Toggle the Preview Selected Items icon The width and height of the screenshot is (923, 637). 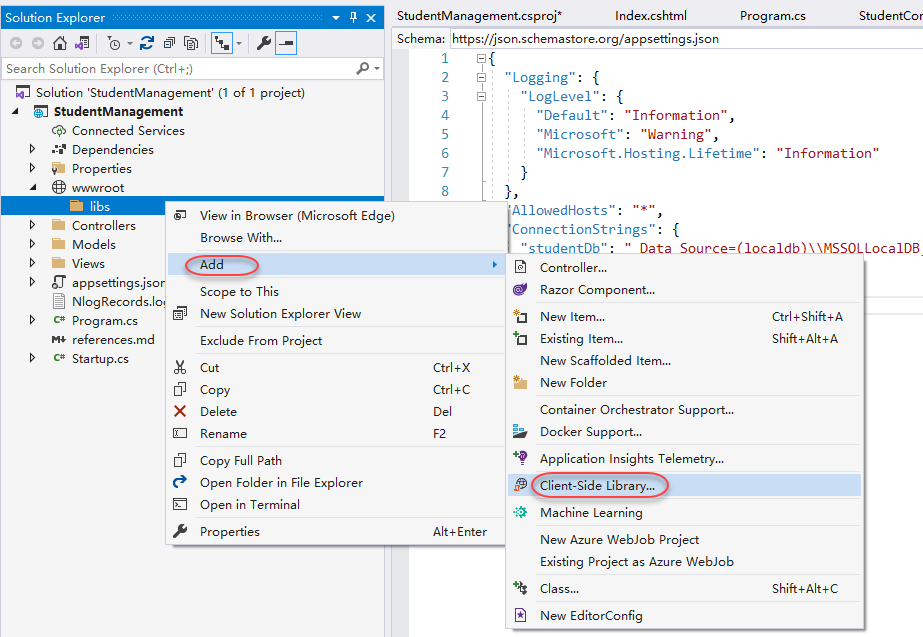(x=284, y=43)
